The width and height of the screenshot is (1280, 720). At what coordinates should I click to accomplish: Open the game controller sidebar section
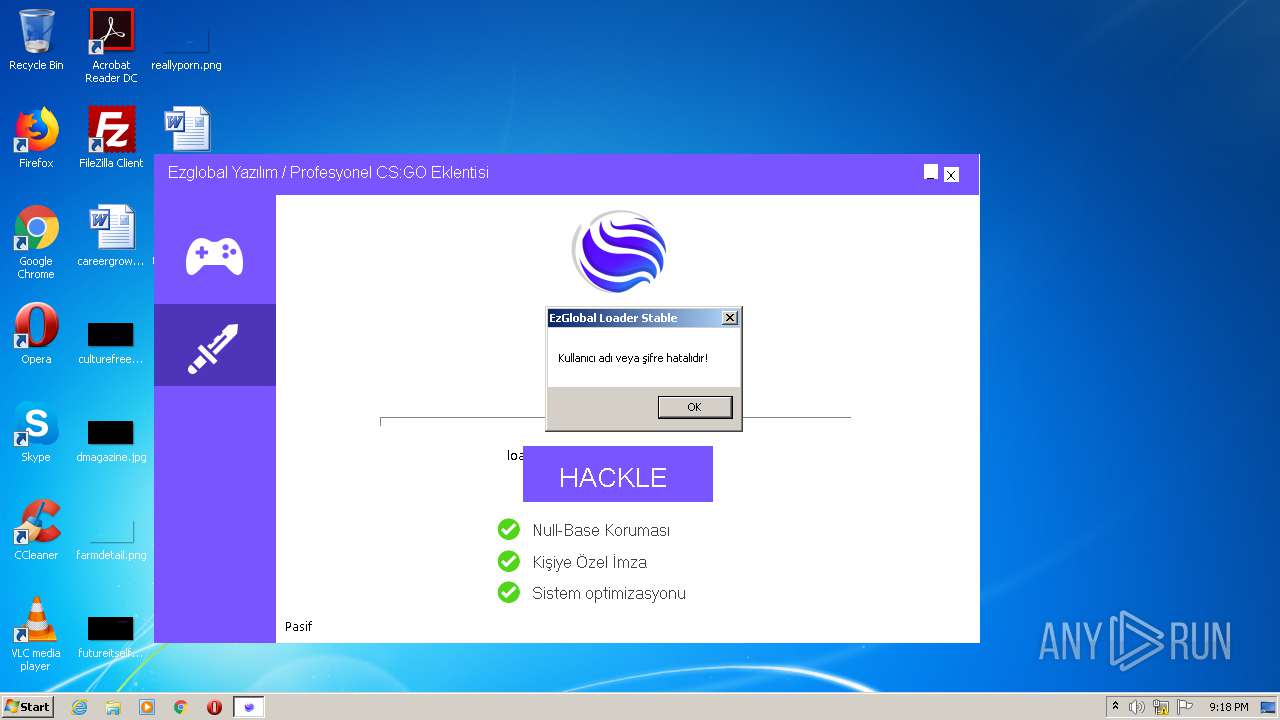point(214,257)
